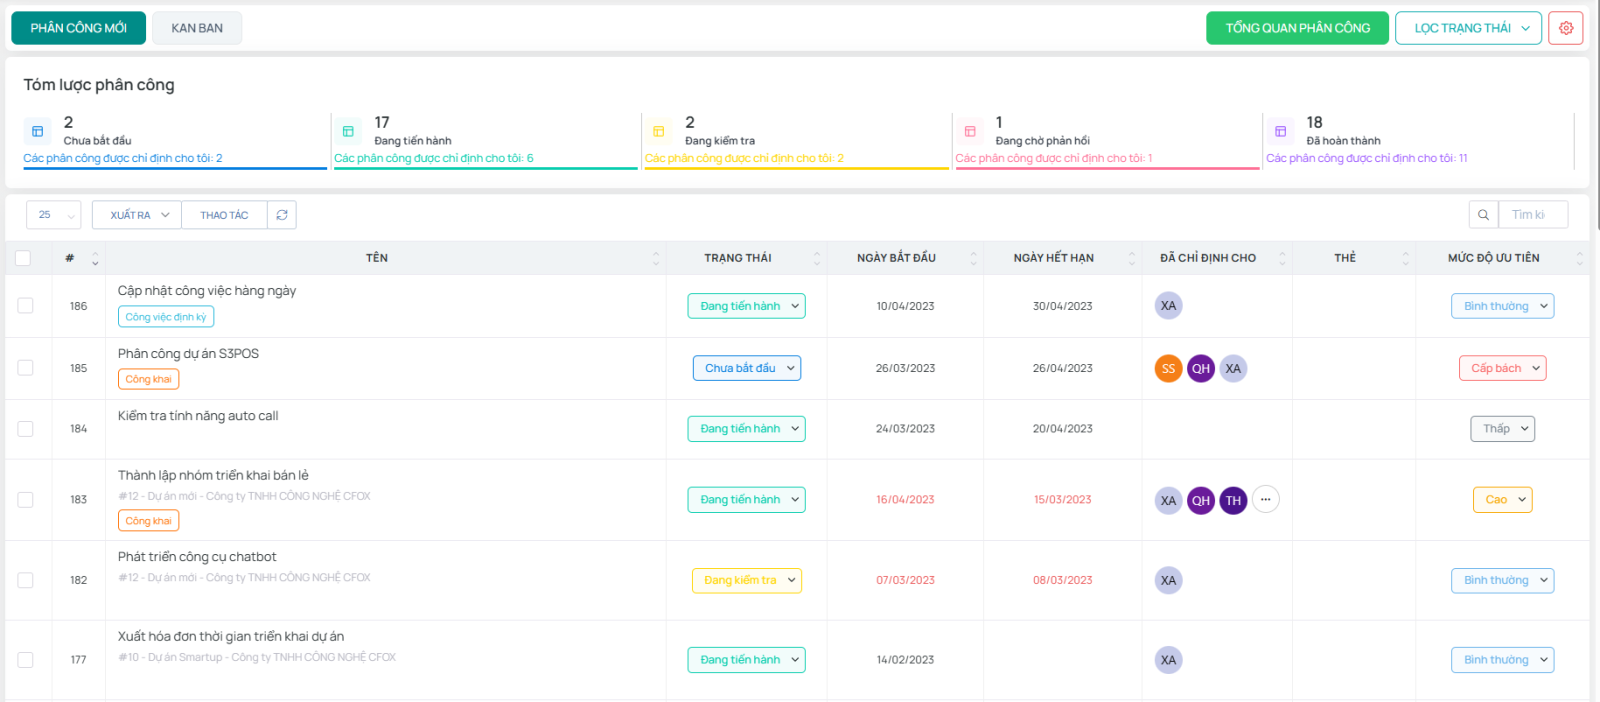This screenshot has height=702, width=1600.
Task: Expand the status dropdown for task 185
Action: click(746, 368)
